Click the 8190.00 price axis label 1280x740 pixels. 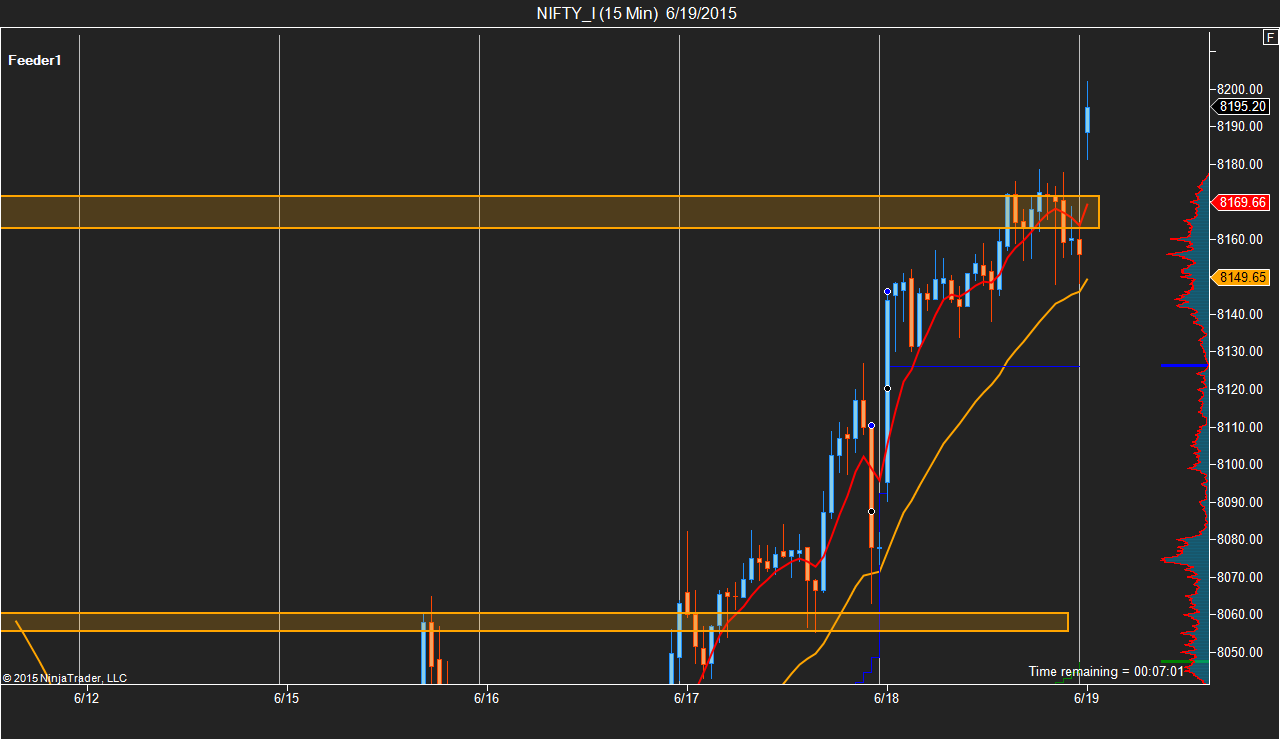(1240, 126)
